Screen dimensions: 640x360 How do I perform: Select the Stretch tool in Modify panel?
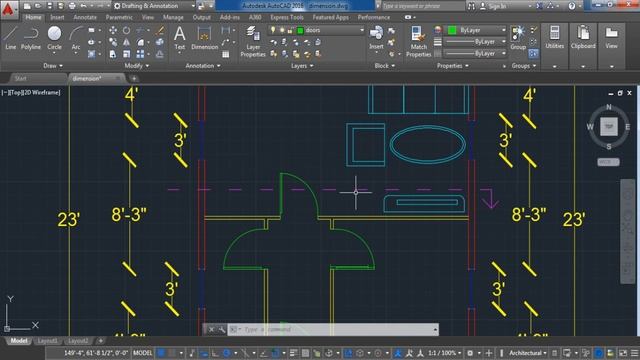pos(113,54)
